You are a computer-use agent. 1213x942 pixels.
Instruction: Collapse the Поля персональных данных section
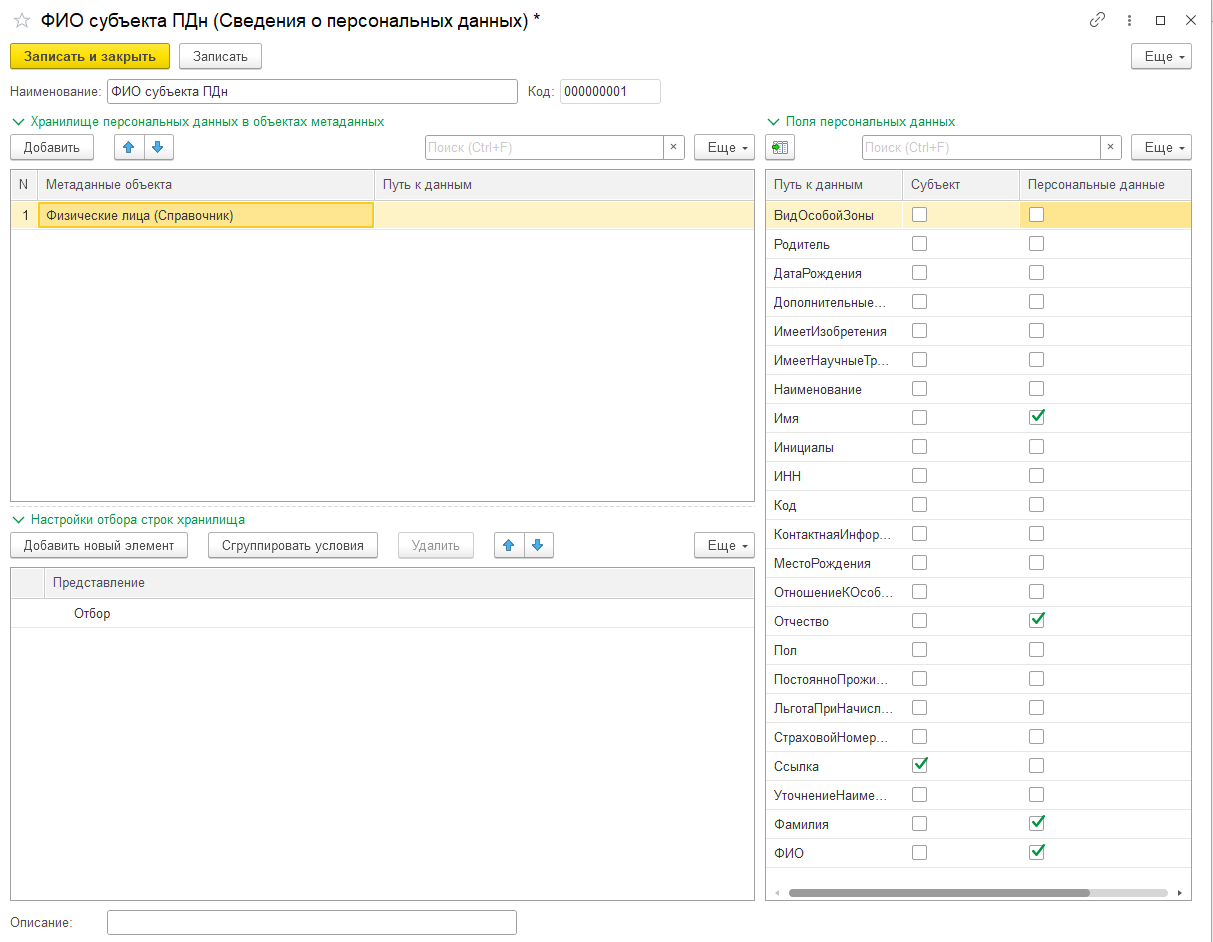773,122
